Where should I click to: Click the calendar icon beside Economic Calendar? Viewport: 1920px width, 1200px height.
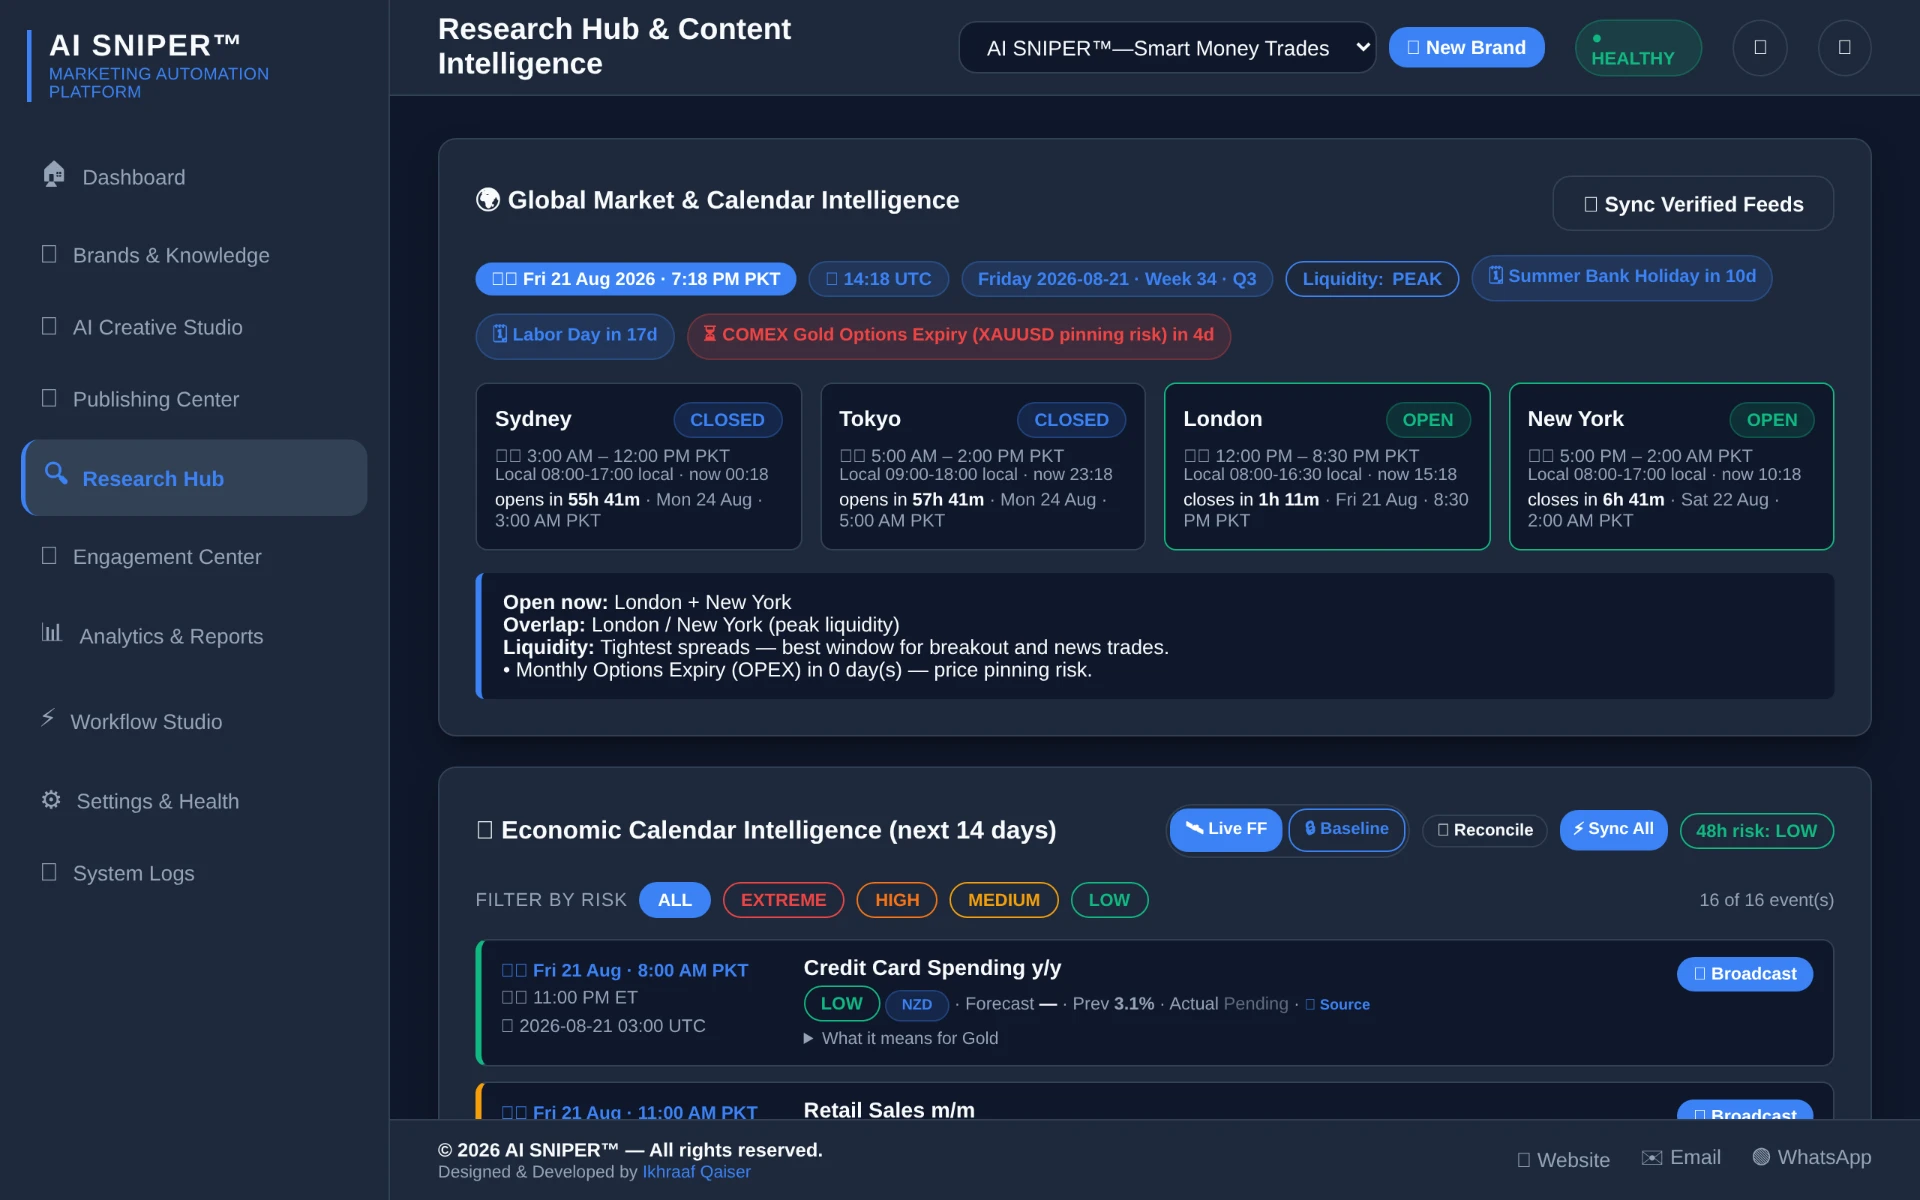485,830
